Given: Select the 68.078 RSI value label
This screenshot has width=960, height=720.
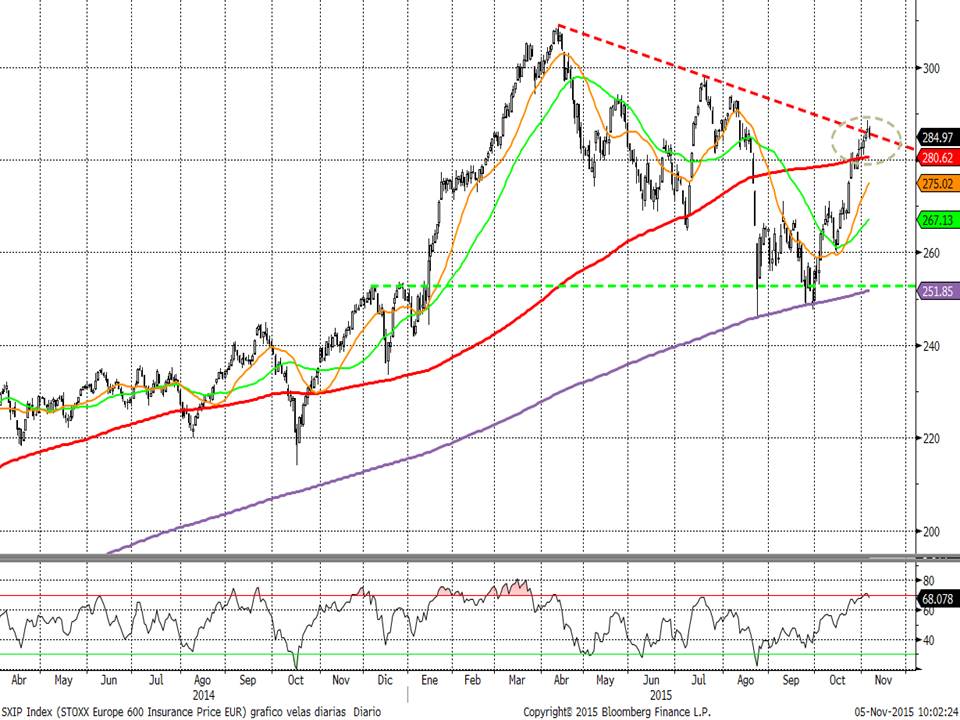Looking at the screenshot, I should click(x=937, y=599).
